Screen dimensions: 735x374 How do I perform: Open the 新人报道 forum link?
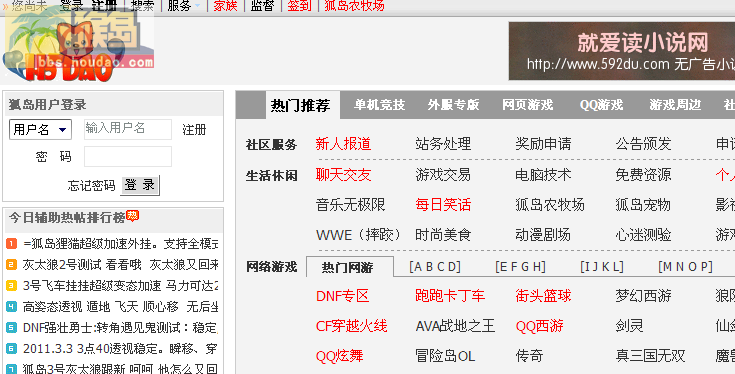pyautogui.click(x=343, y=144)
